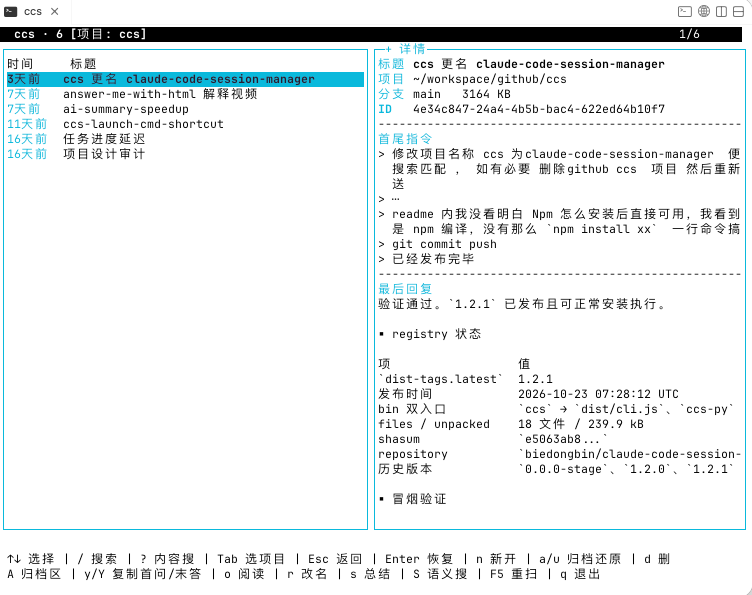Click the size value "3164 KB"
This screenshot has height=595, width=752.
[x=486, y=94]
